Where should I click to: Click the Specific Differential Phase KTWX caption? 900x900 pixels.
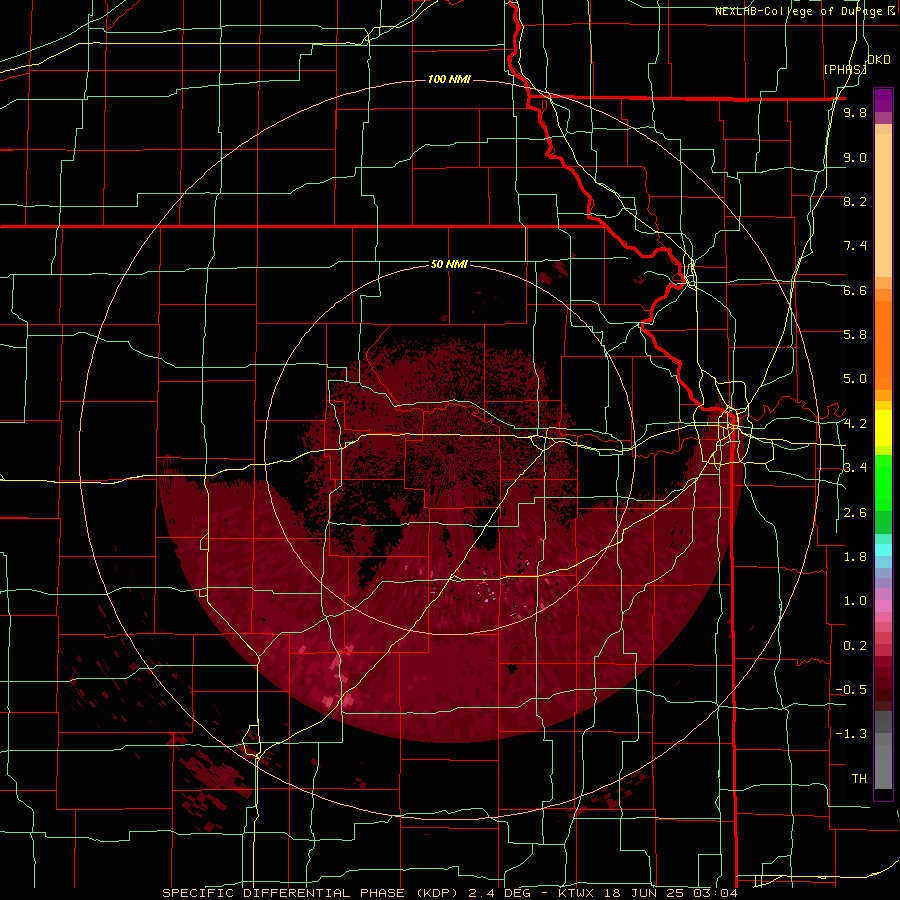[x=449, y=893]
